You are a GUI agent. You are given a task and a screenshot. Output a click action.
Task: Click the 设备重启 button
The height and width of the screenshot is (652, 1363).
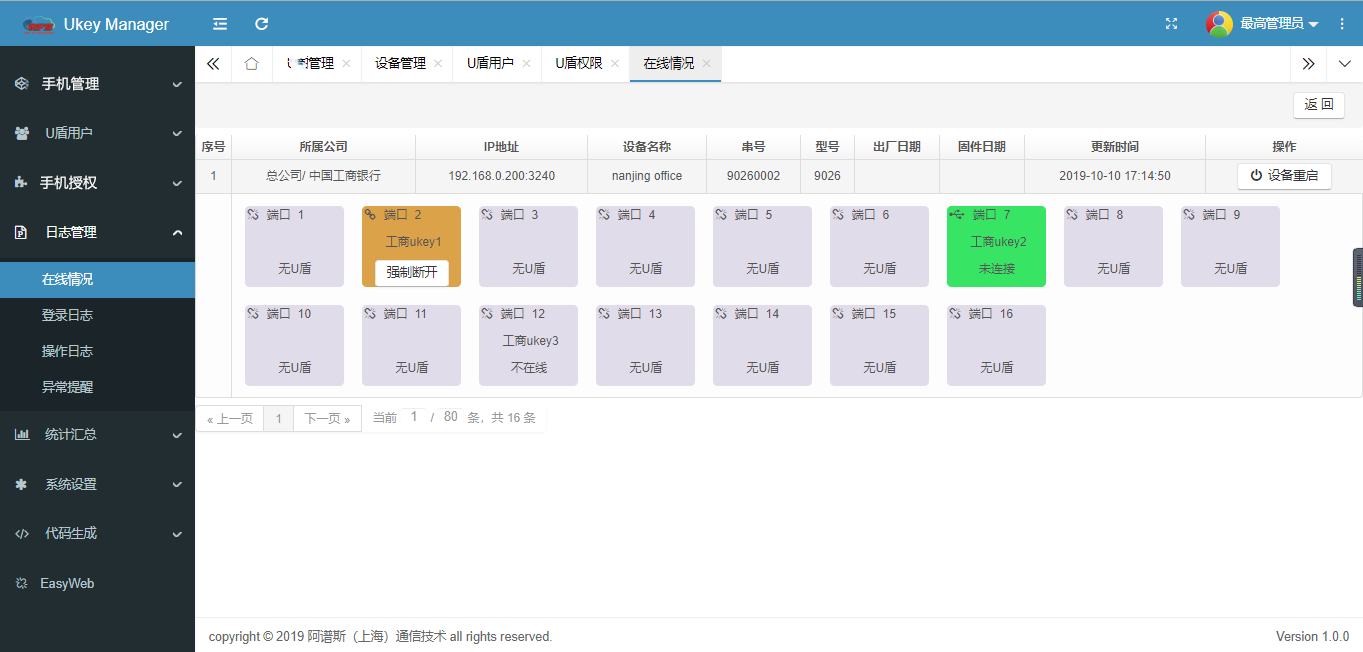pyautogui.click(x=1284, y=176)
